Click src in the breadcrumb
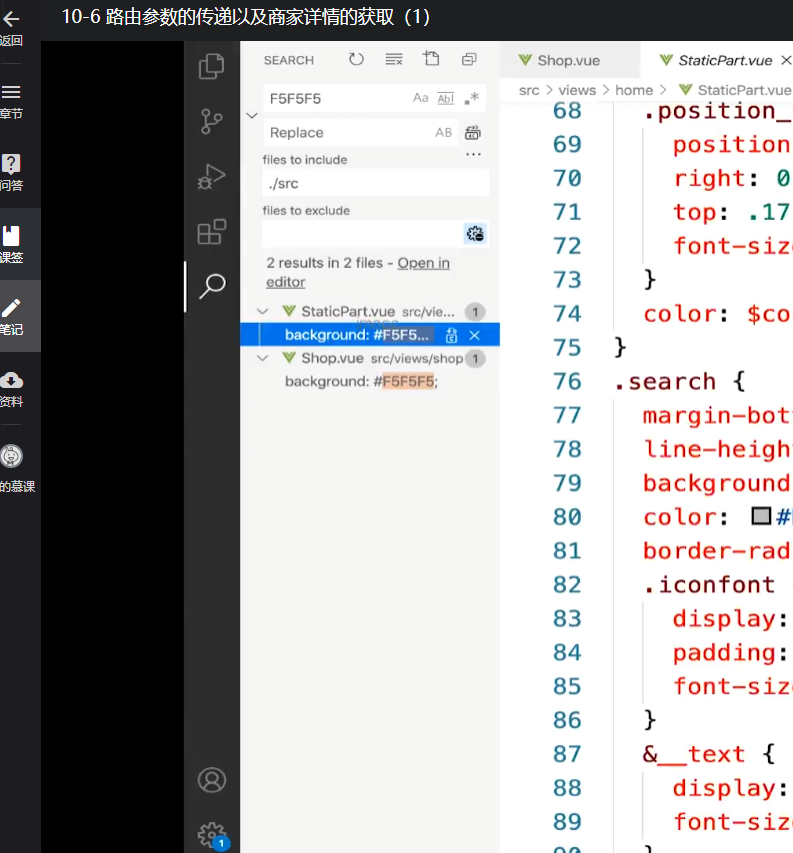Viewport: 793px width, 853px height. [529, 90]
